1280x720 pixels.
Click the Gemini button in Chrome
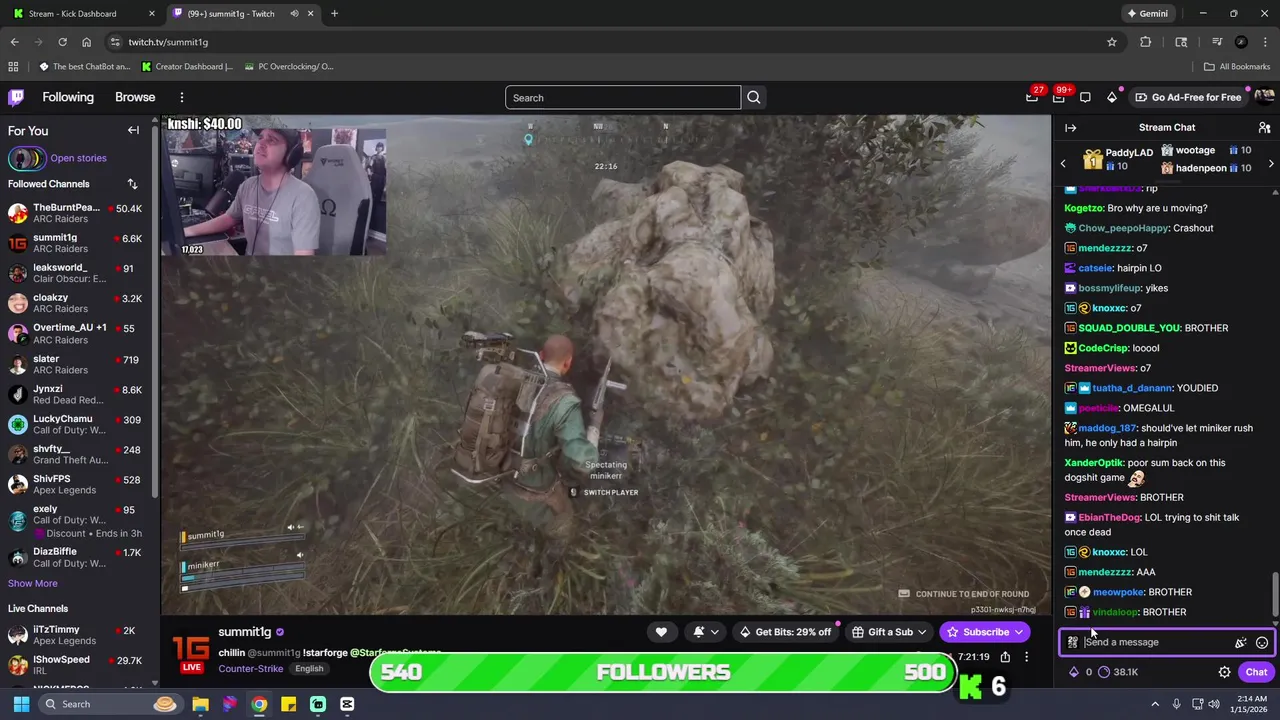tap(1147, 14)
